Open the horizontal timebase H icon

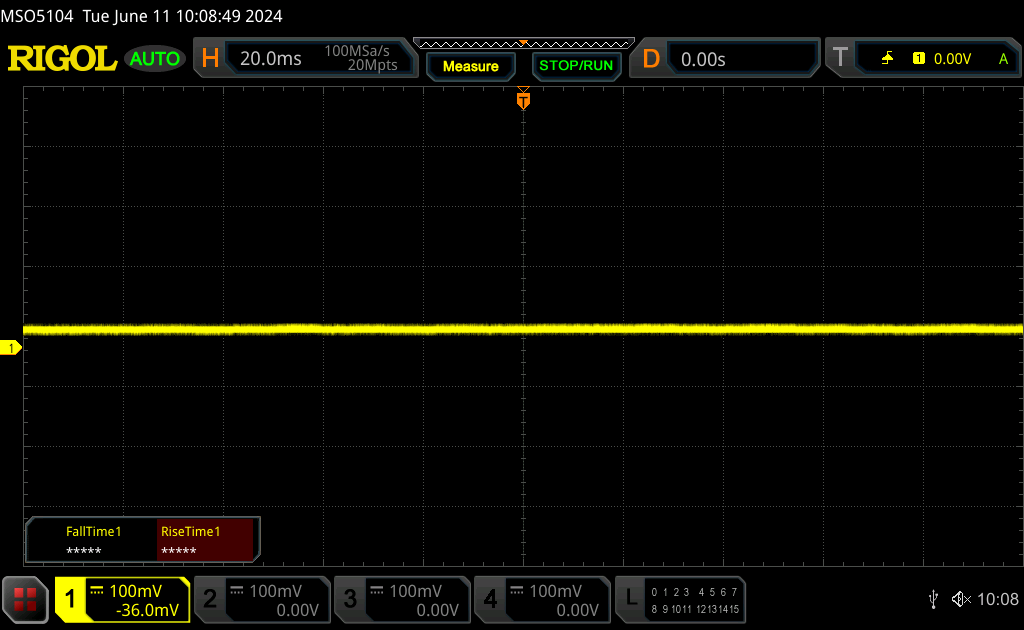click(210, 59)
